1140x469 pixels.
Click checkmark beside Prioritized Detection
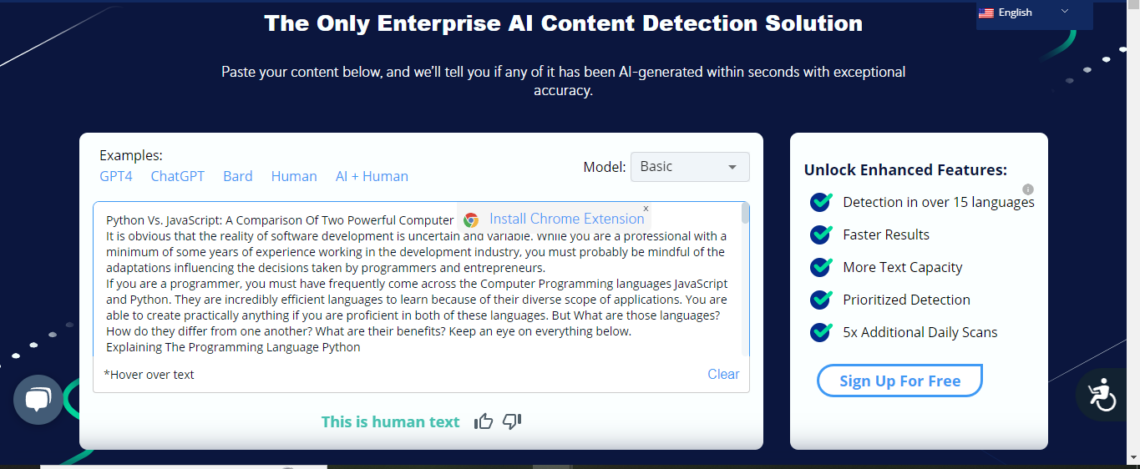point(821,300)
